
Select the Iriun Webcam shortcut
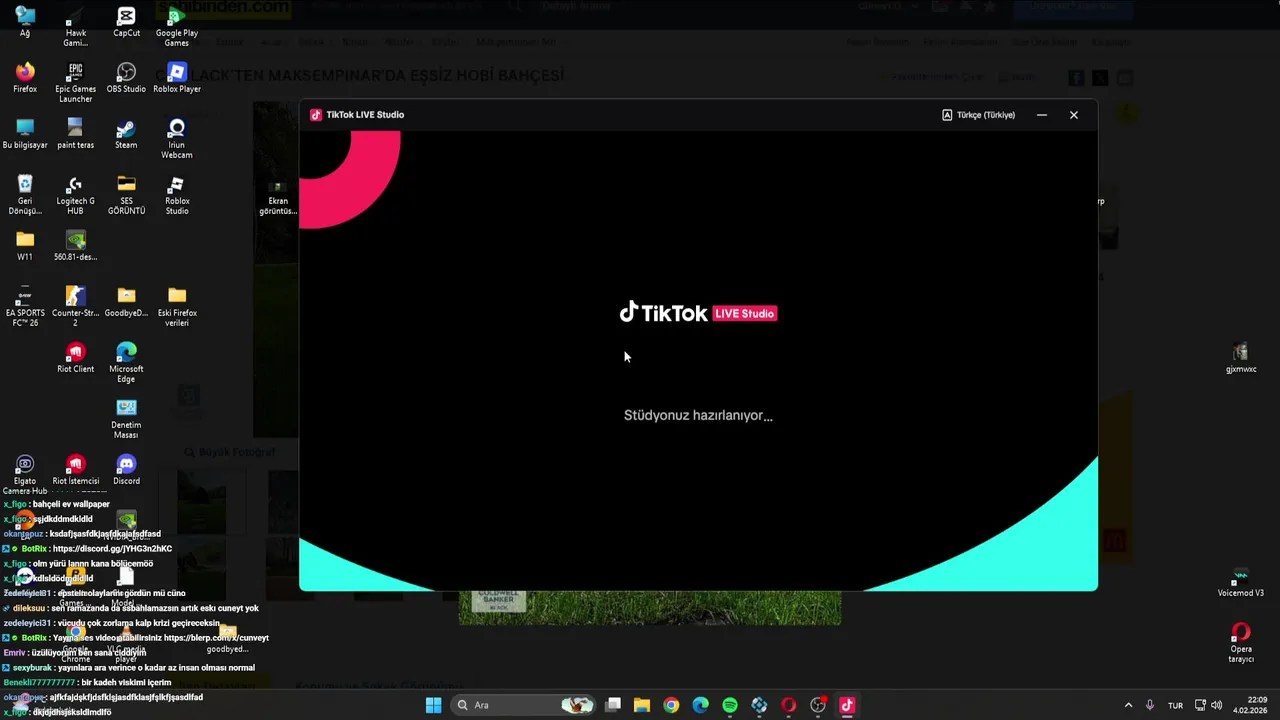[177, 139]
